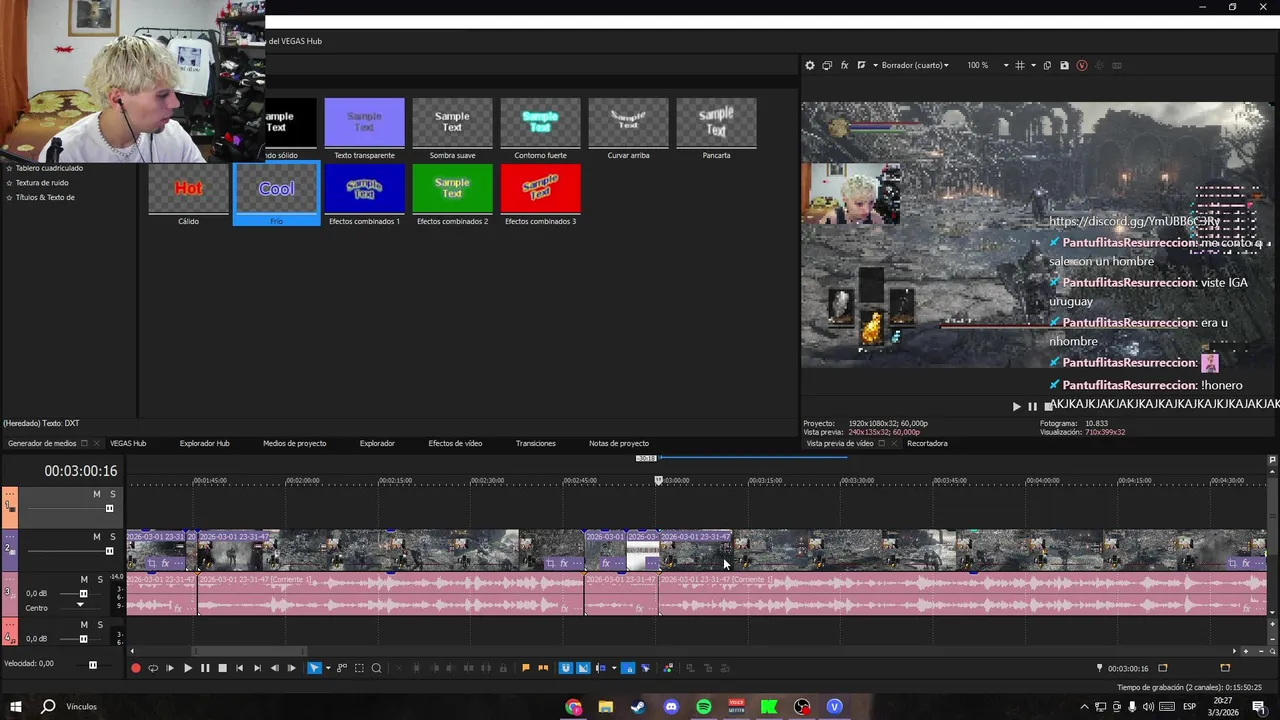Open preview quality Borrador (cuarto) dropdown

point(915,65)
